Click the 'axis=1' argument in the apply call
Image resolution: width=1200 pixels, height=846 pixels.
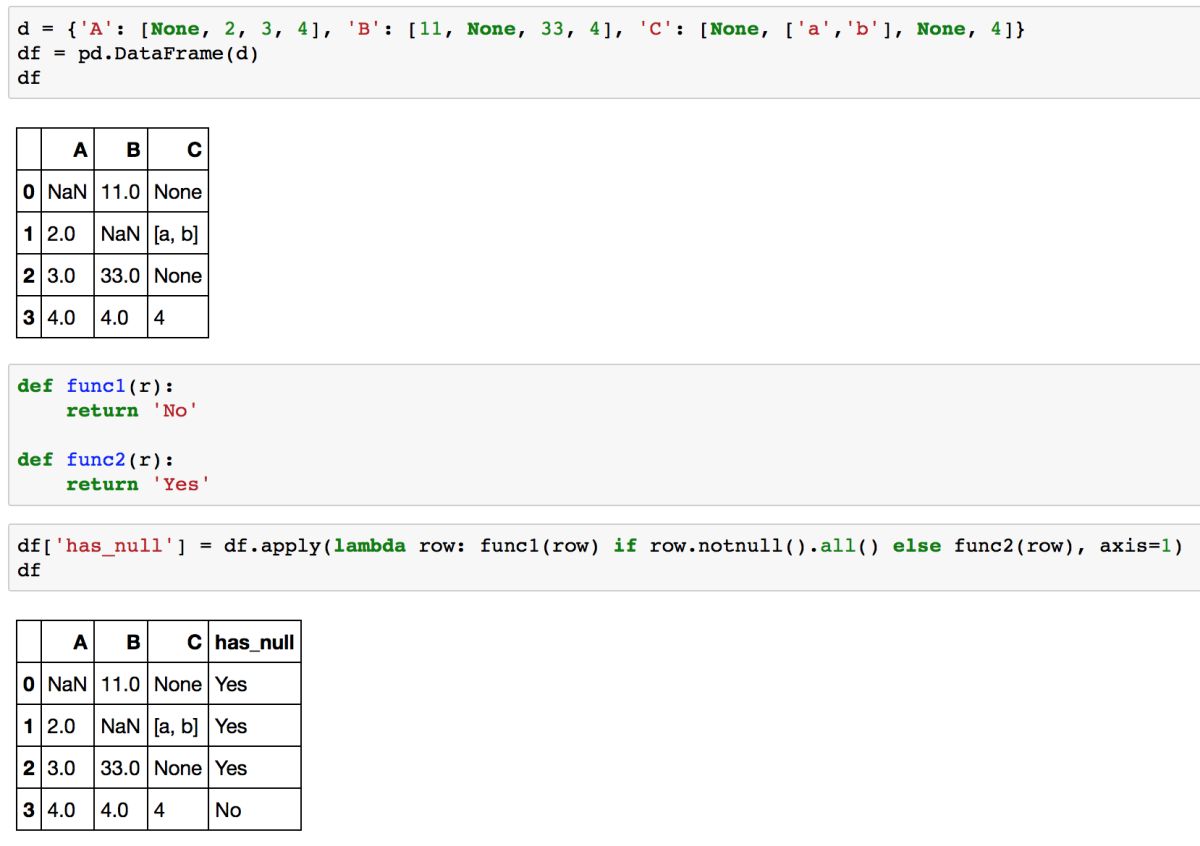(1135, 546)
